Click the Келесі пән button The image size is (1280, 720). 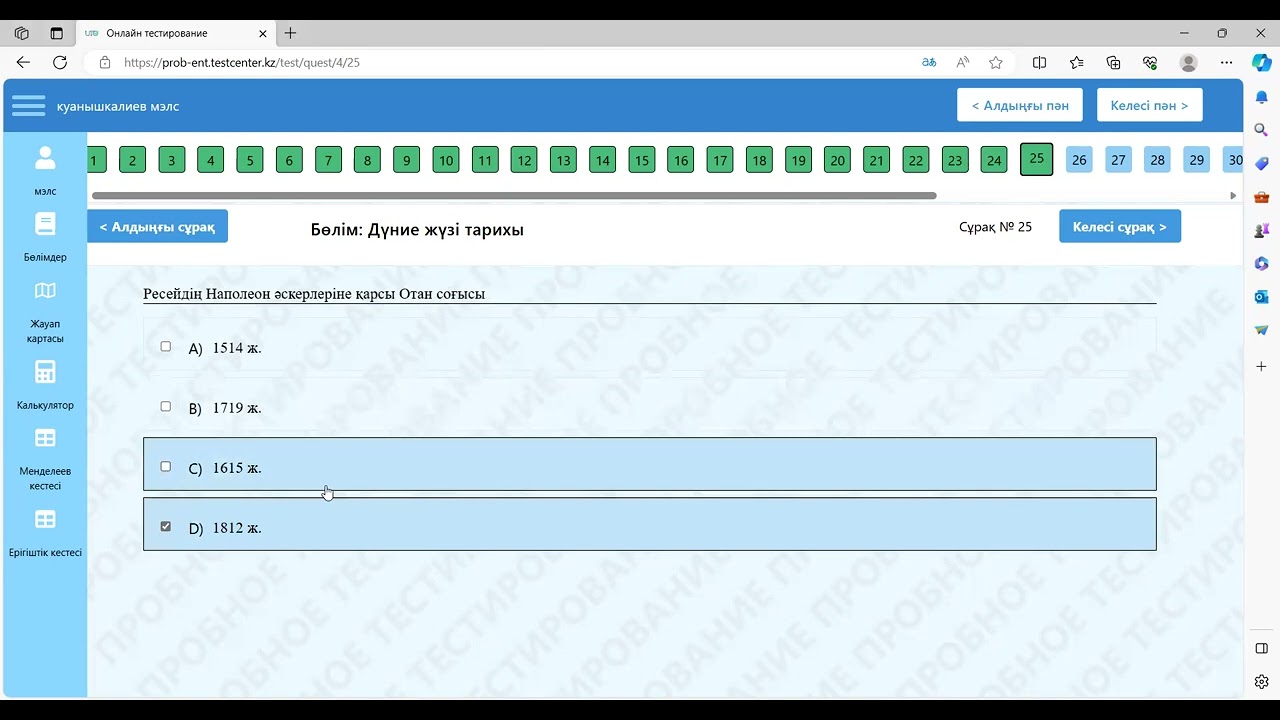1149,105
